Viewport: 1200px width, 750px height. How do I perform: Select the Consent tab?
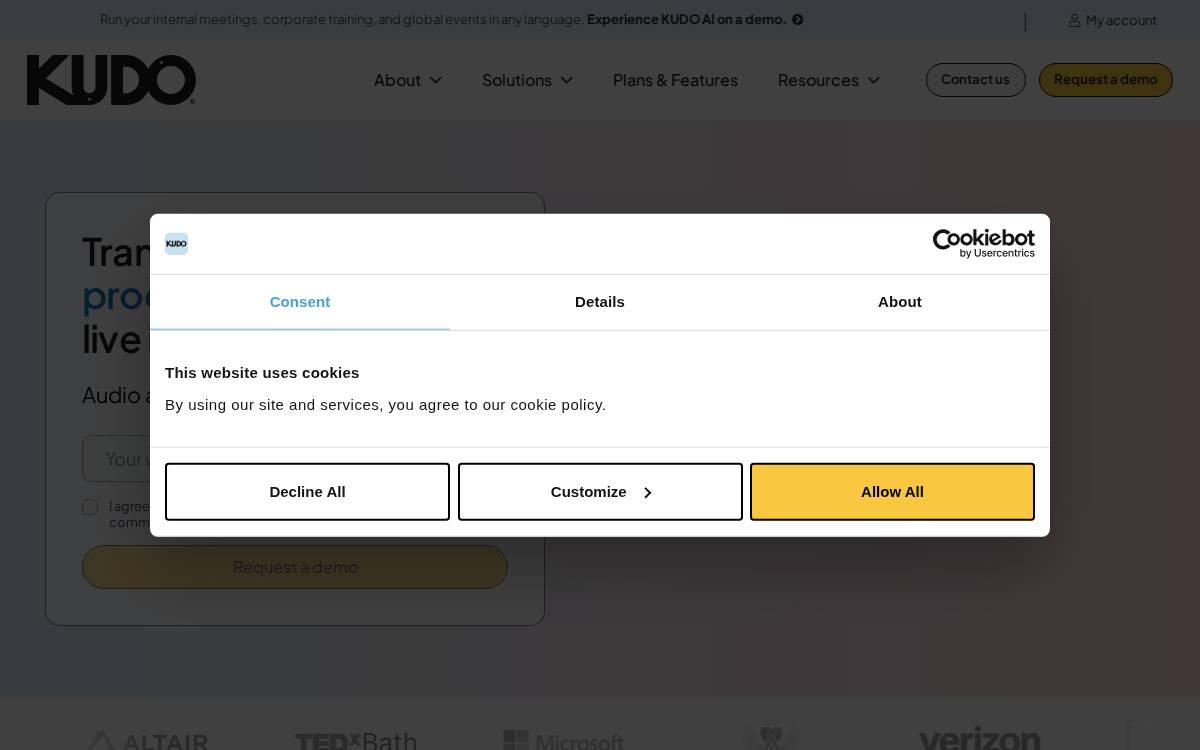300,302
